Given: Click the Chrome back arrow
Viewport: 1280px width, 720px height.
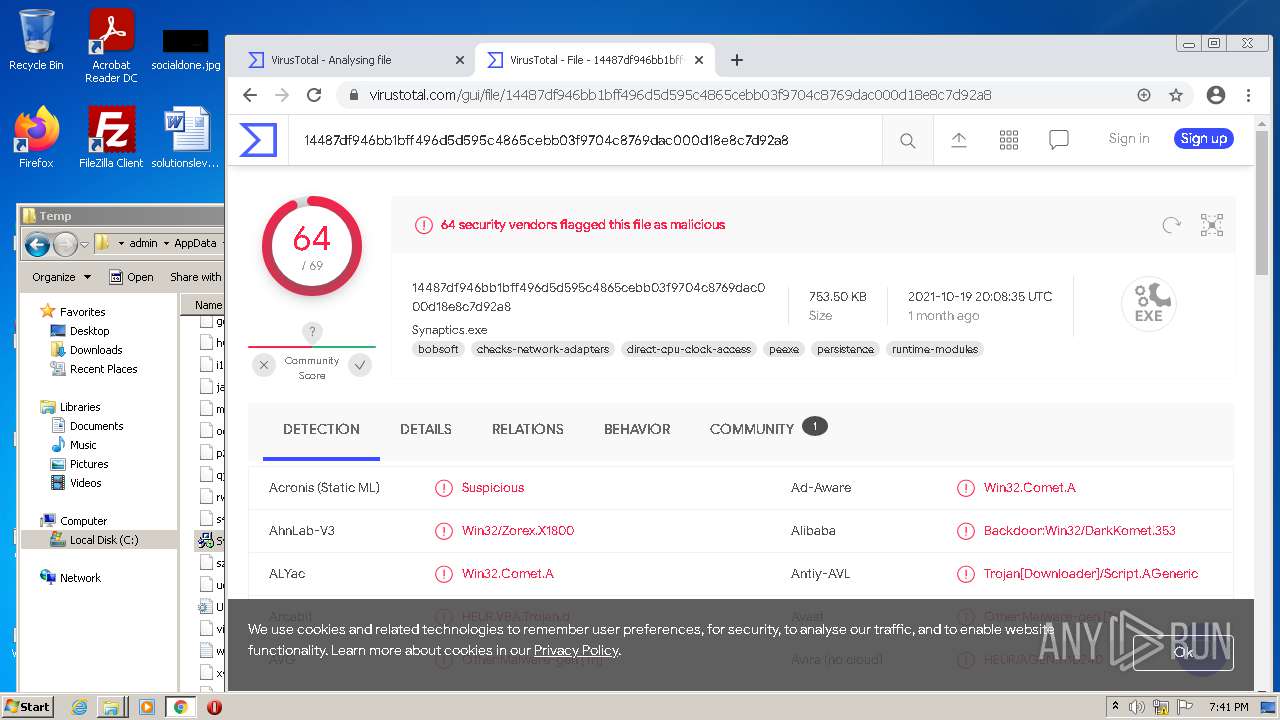Looking at the screenshot, I should point(250,95).
